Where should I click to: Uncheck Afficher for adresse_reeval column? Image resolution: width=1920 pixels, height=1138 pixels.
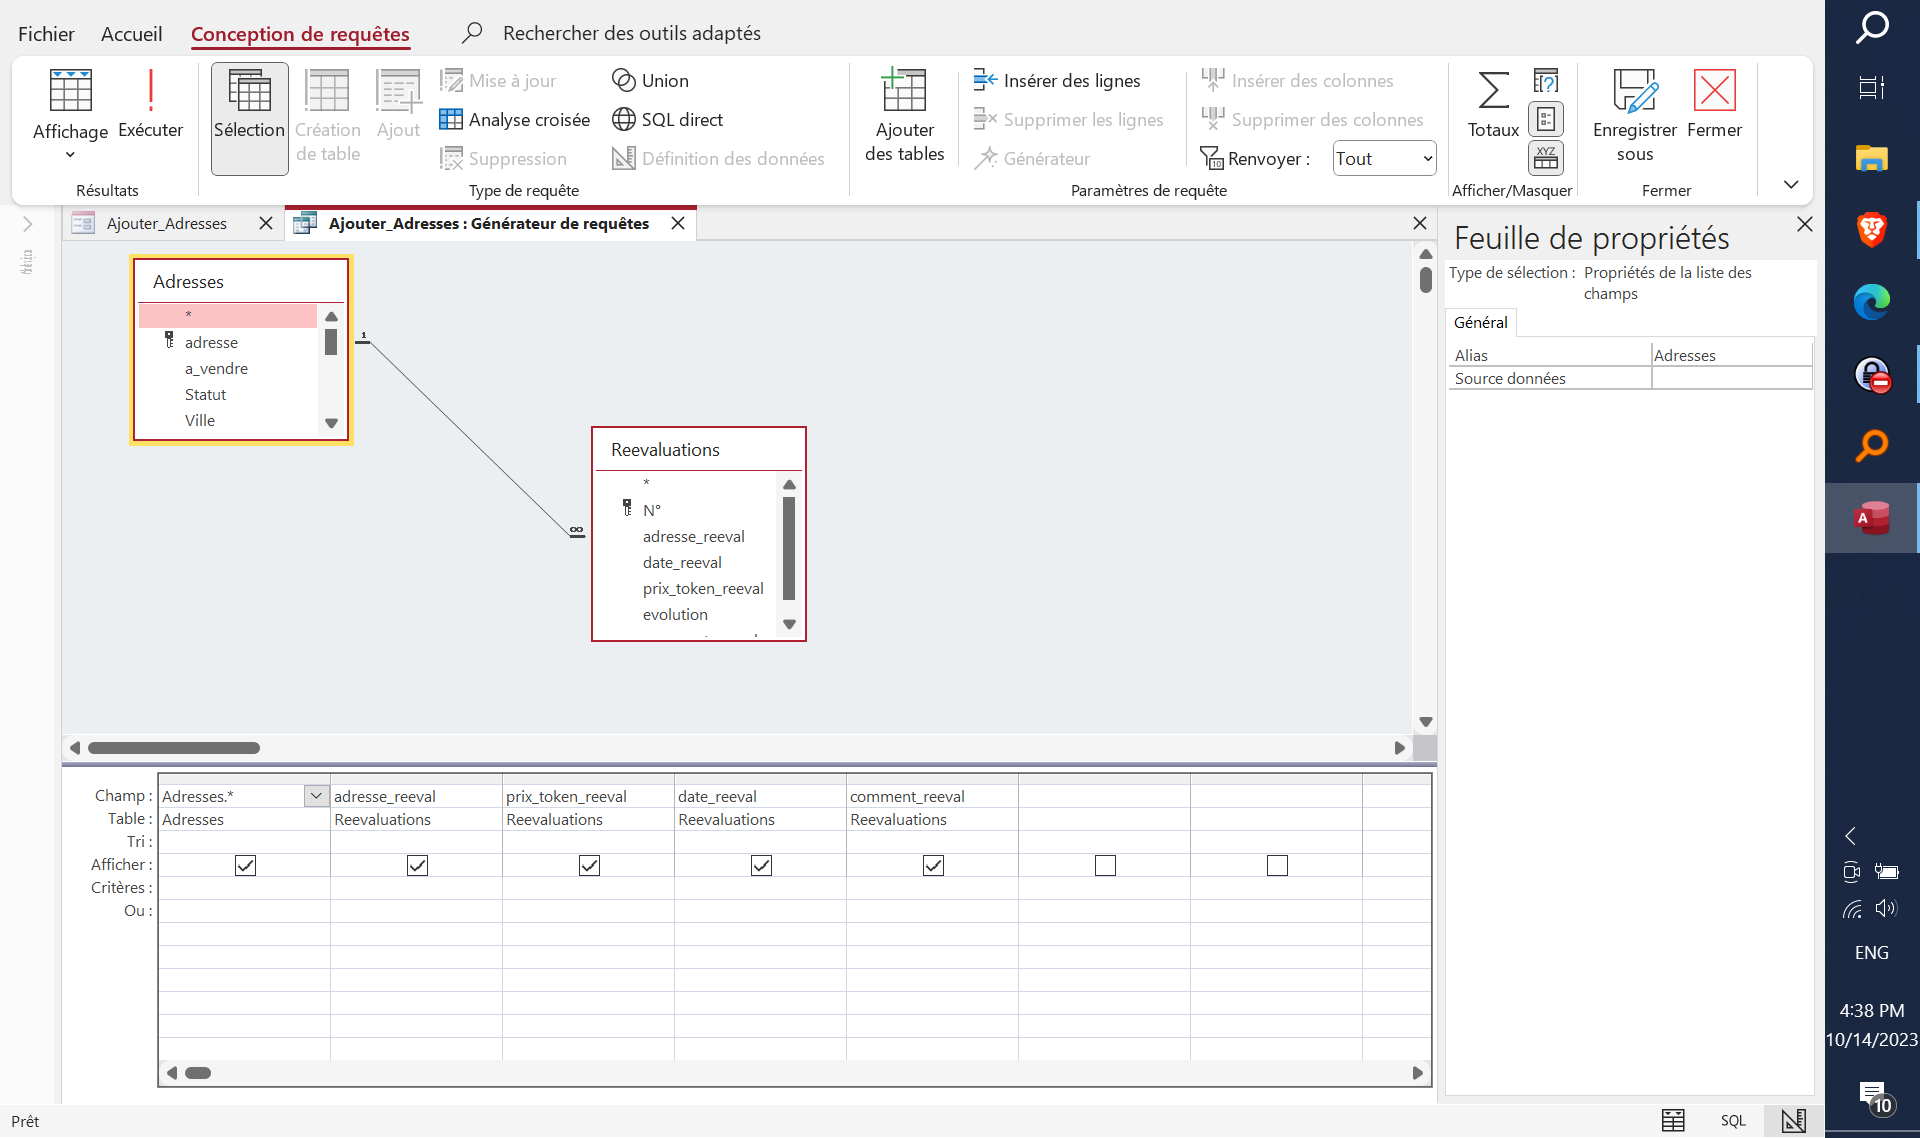(417, 865)
